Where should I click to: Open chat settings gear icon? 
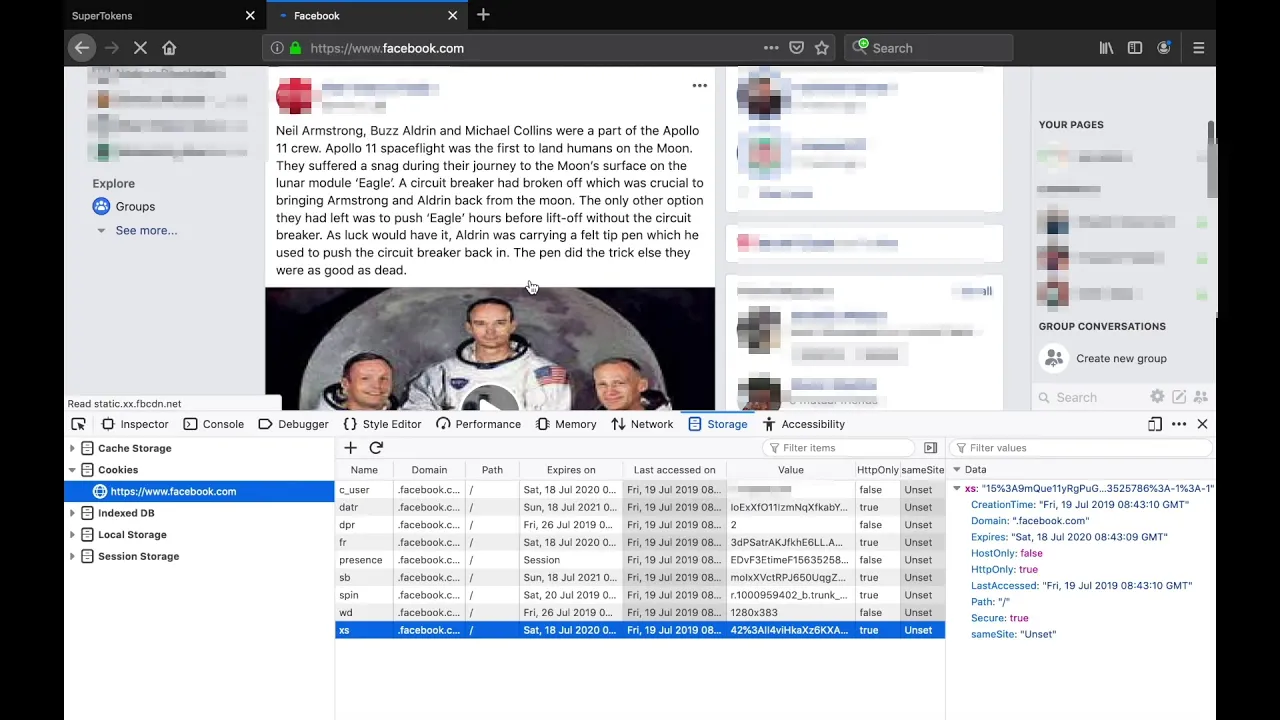(1157, 397)
